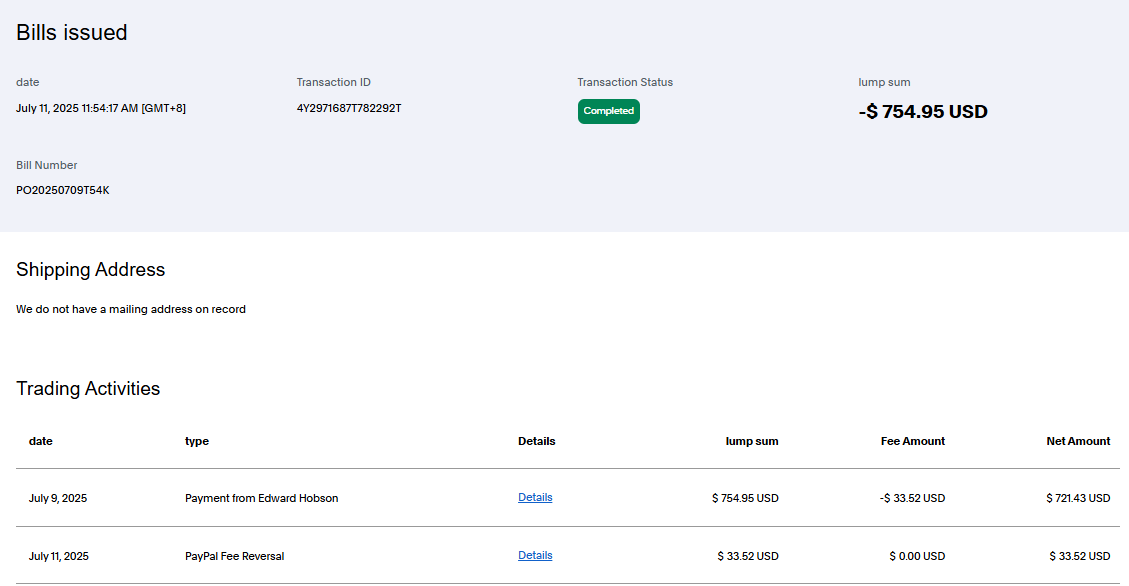1129x586 pixels.
Task: Click the bill number PO20250709T54K
Action: pos(63,190)
